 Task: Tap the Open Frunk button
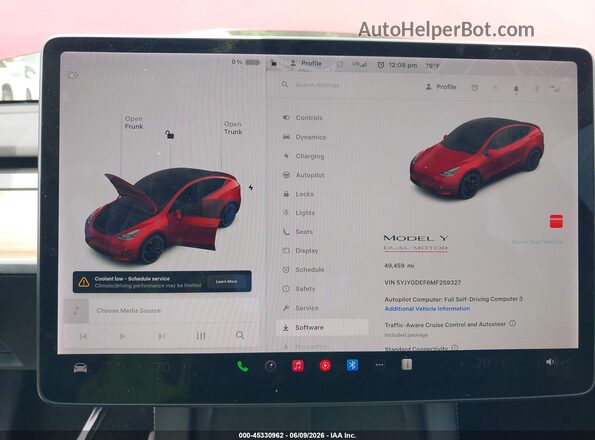tap(134, 123)
